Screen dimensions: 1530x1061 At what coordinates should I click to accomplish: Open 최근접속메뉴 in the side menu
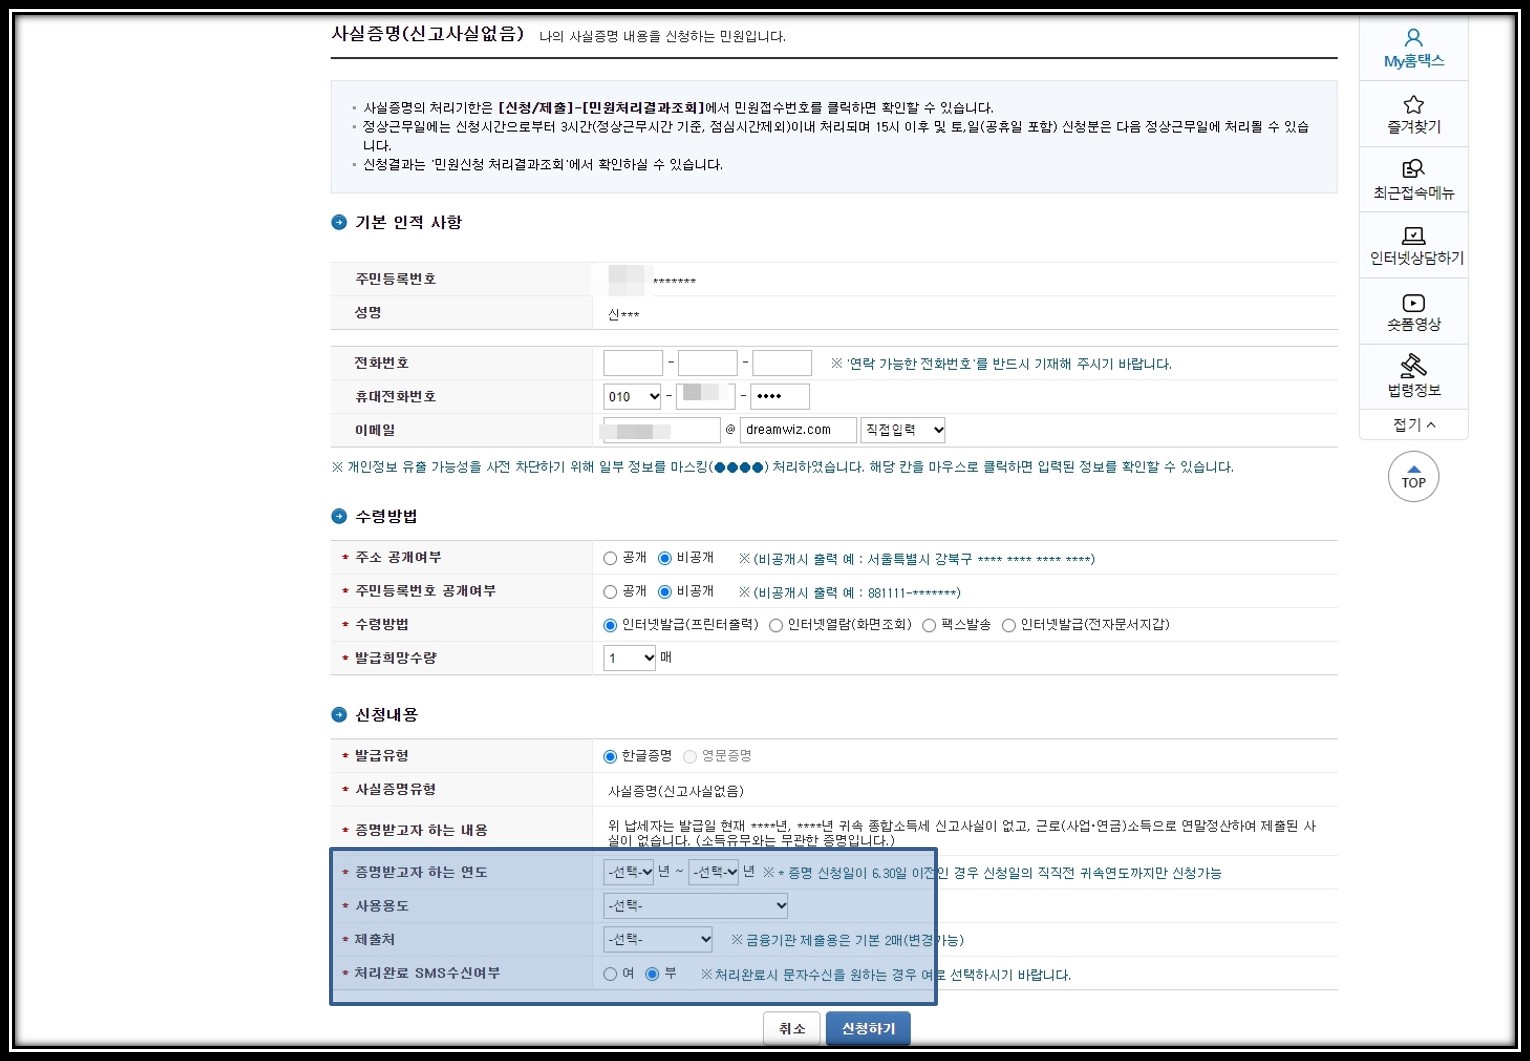point(1413,180)
